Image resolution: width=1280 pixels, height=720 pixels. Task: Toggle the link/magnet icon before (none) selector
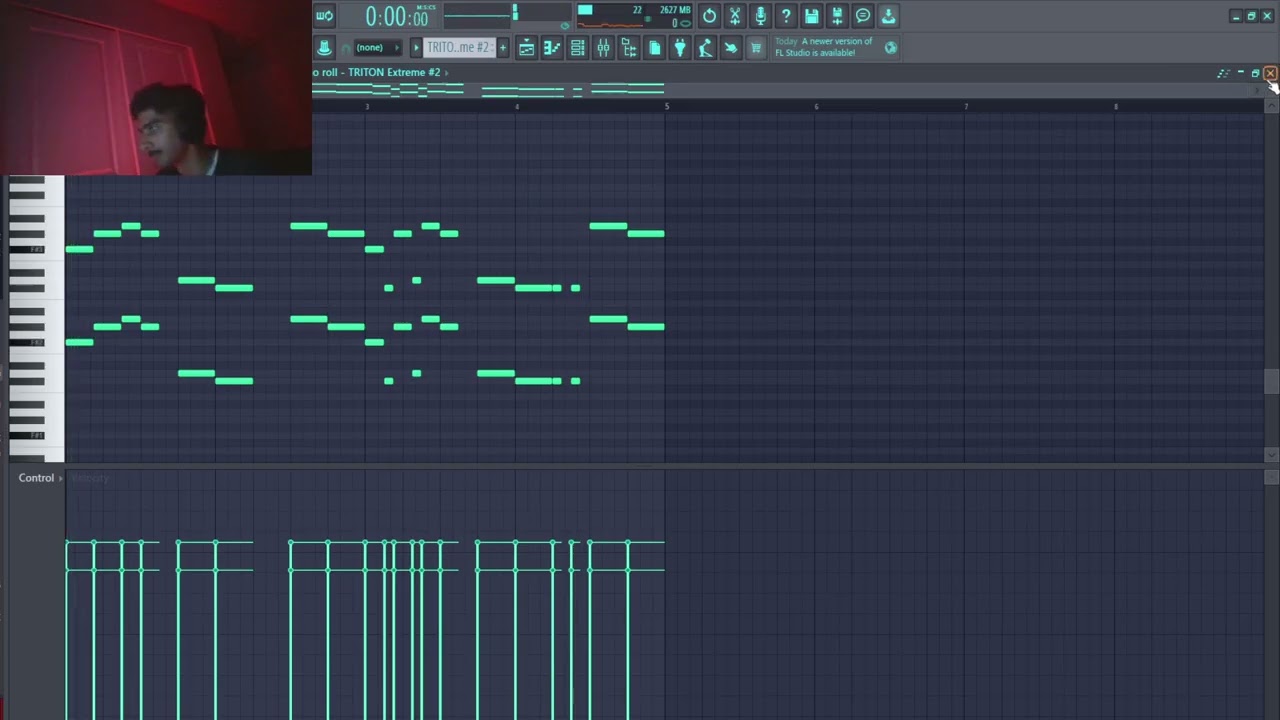[x=346, y=48]
